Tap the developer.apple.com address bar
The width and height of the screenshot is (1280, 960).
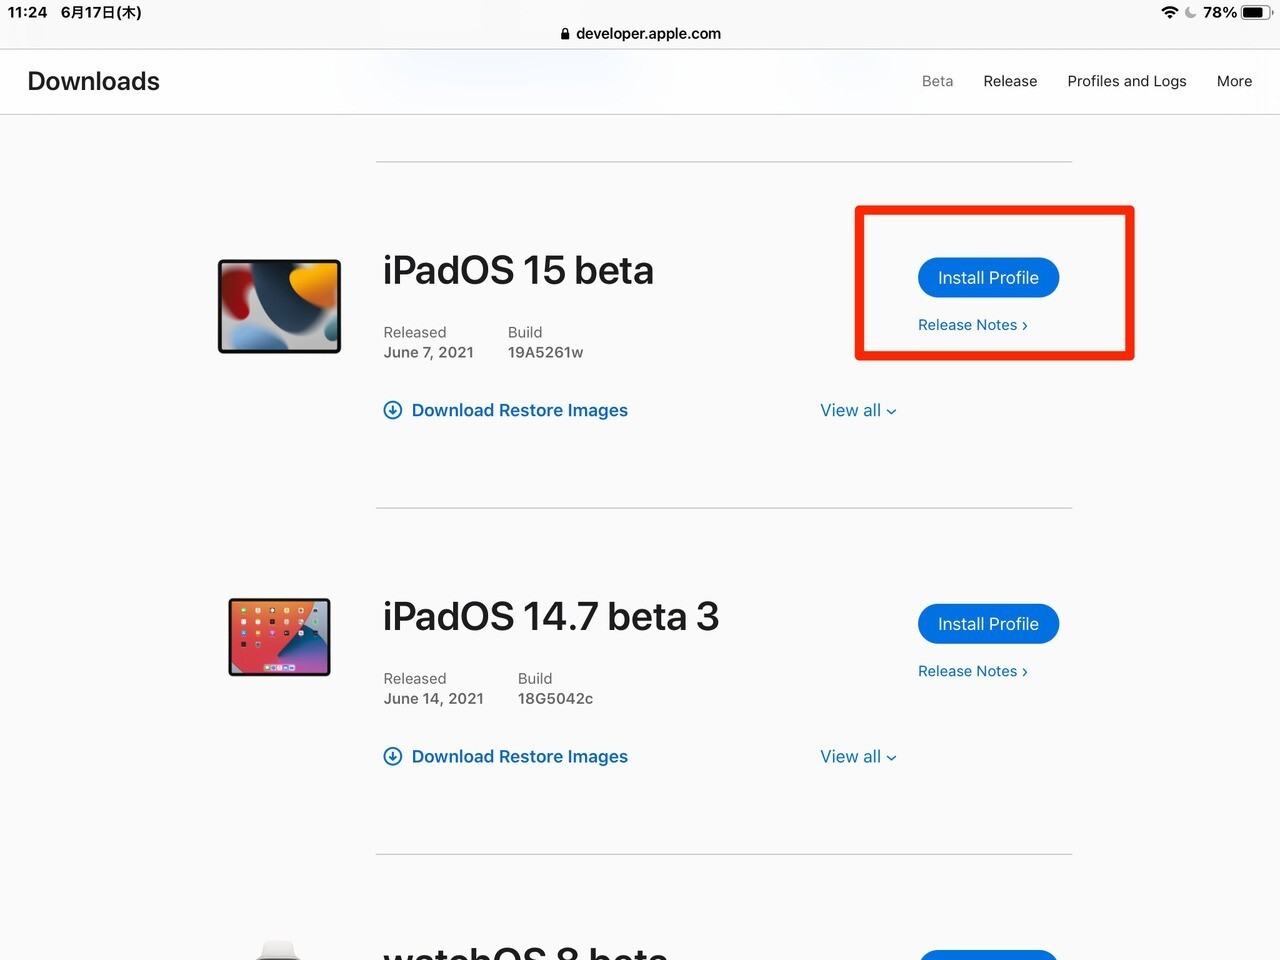pyautogui.click(x=648, y=33)
